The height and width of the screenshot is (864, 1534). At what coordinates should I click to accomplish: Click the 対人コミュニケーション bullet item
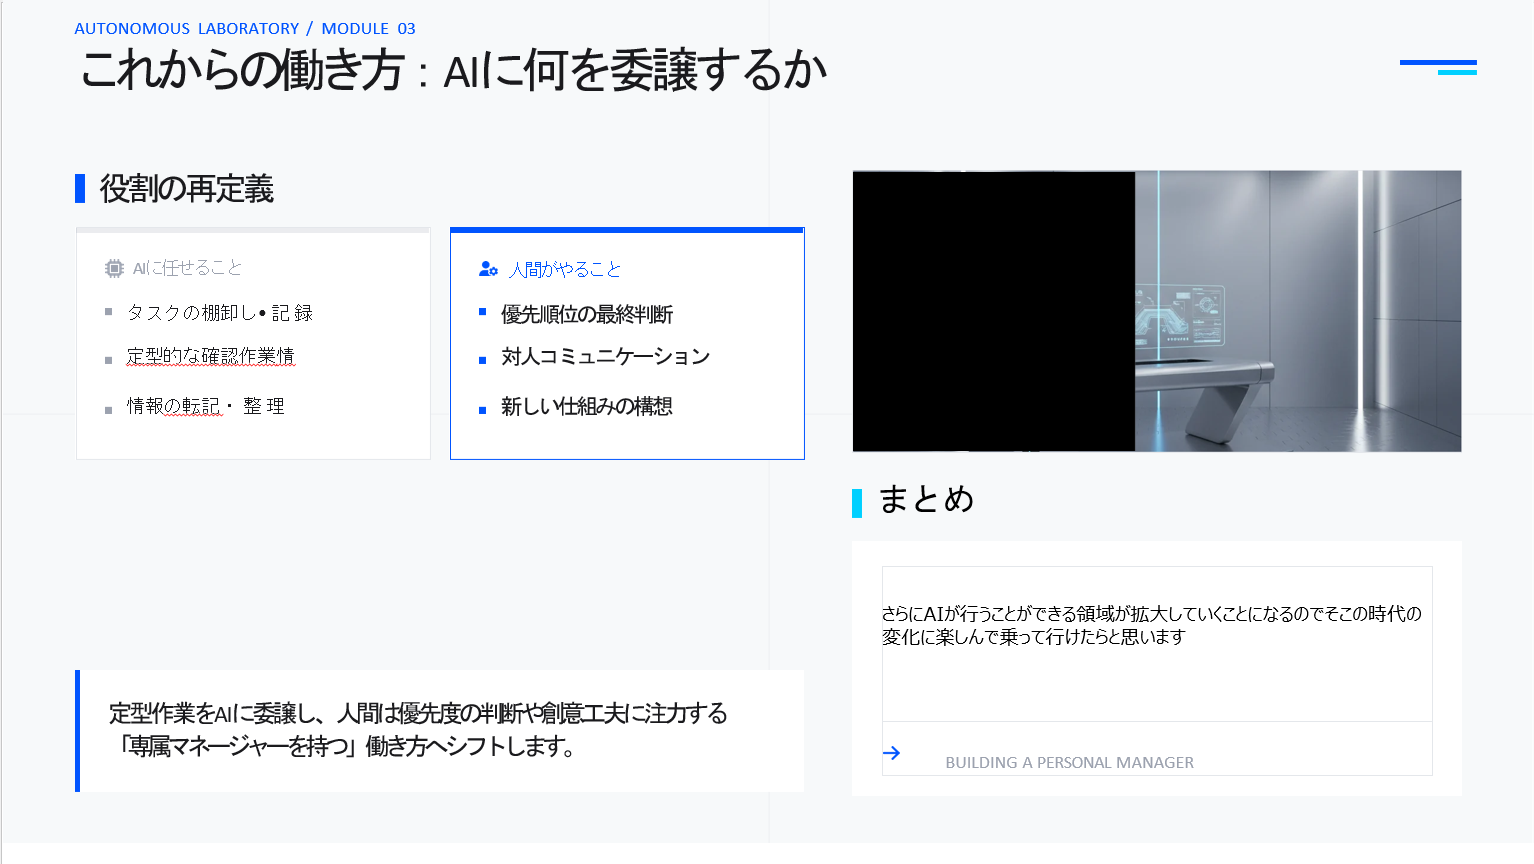605,357
